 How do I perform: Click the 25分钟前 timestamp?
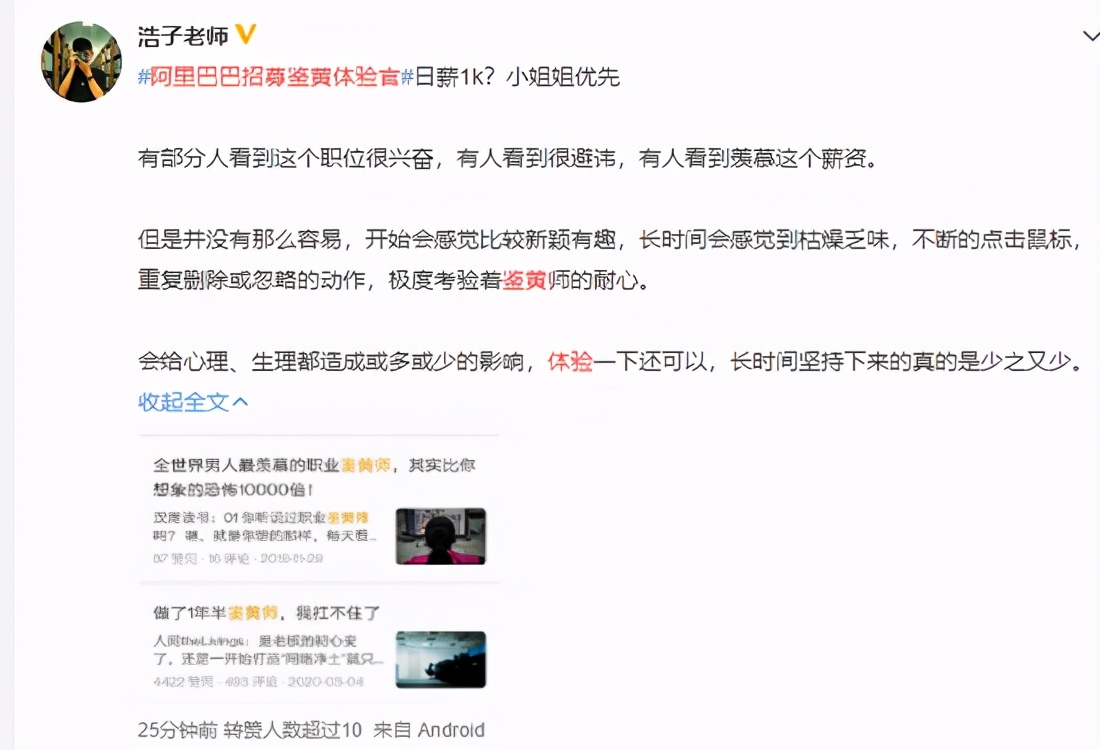[177, 730]
